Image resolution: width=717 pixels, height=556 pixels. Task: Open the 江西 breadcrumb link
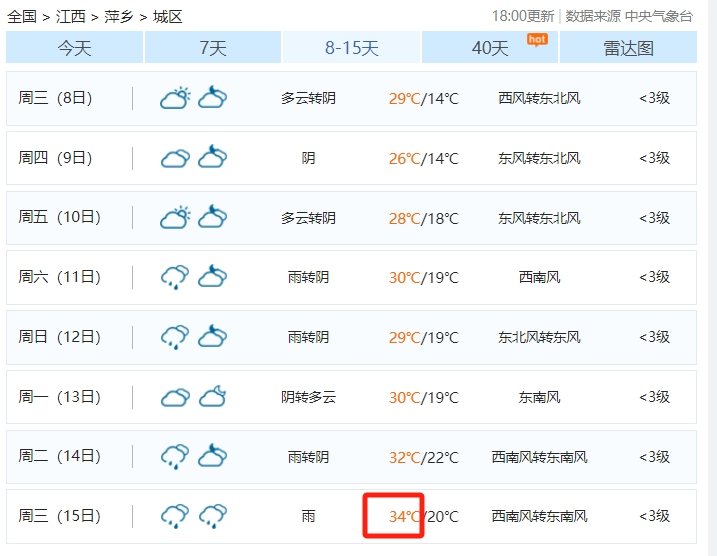[70, 17]
